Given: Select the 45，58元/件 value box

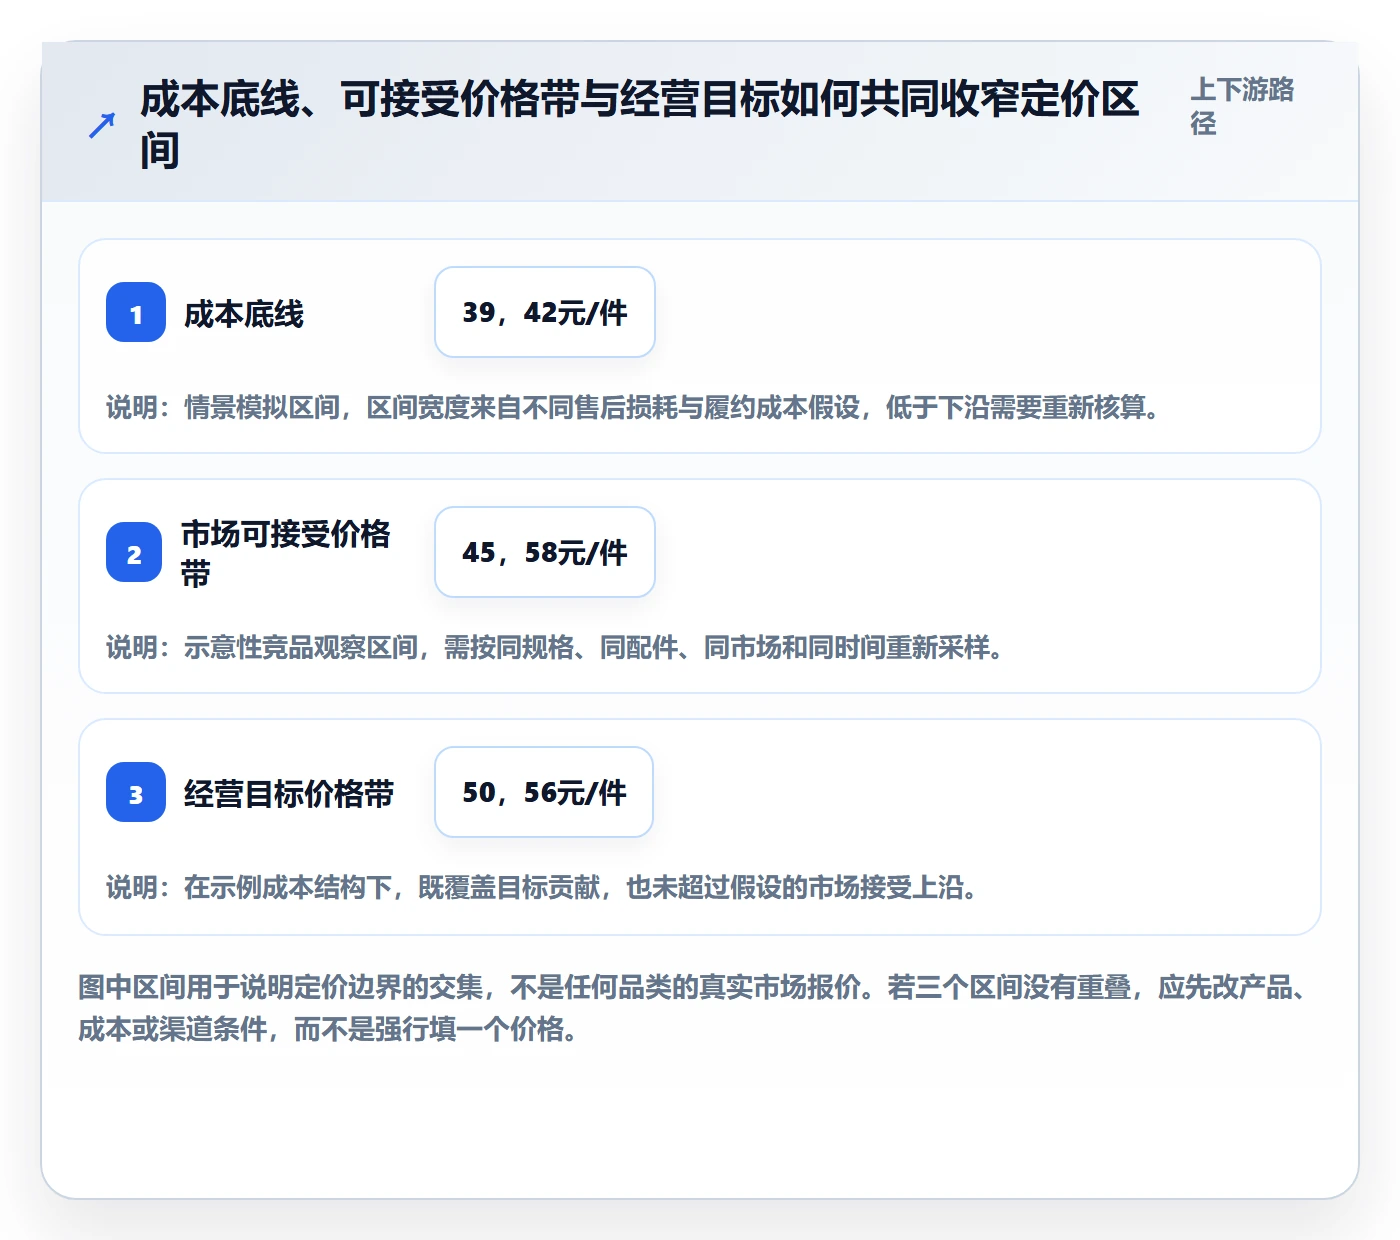Looking at the screenshot, I should tap(545, 552).
